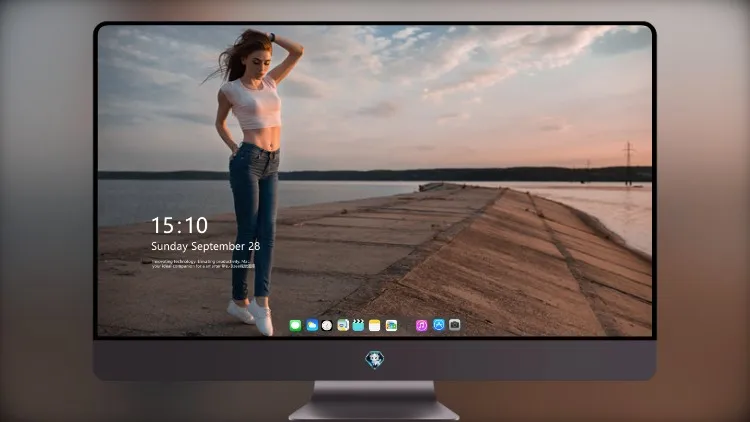Open the yellow Notes app

point(375,326)
